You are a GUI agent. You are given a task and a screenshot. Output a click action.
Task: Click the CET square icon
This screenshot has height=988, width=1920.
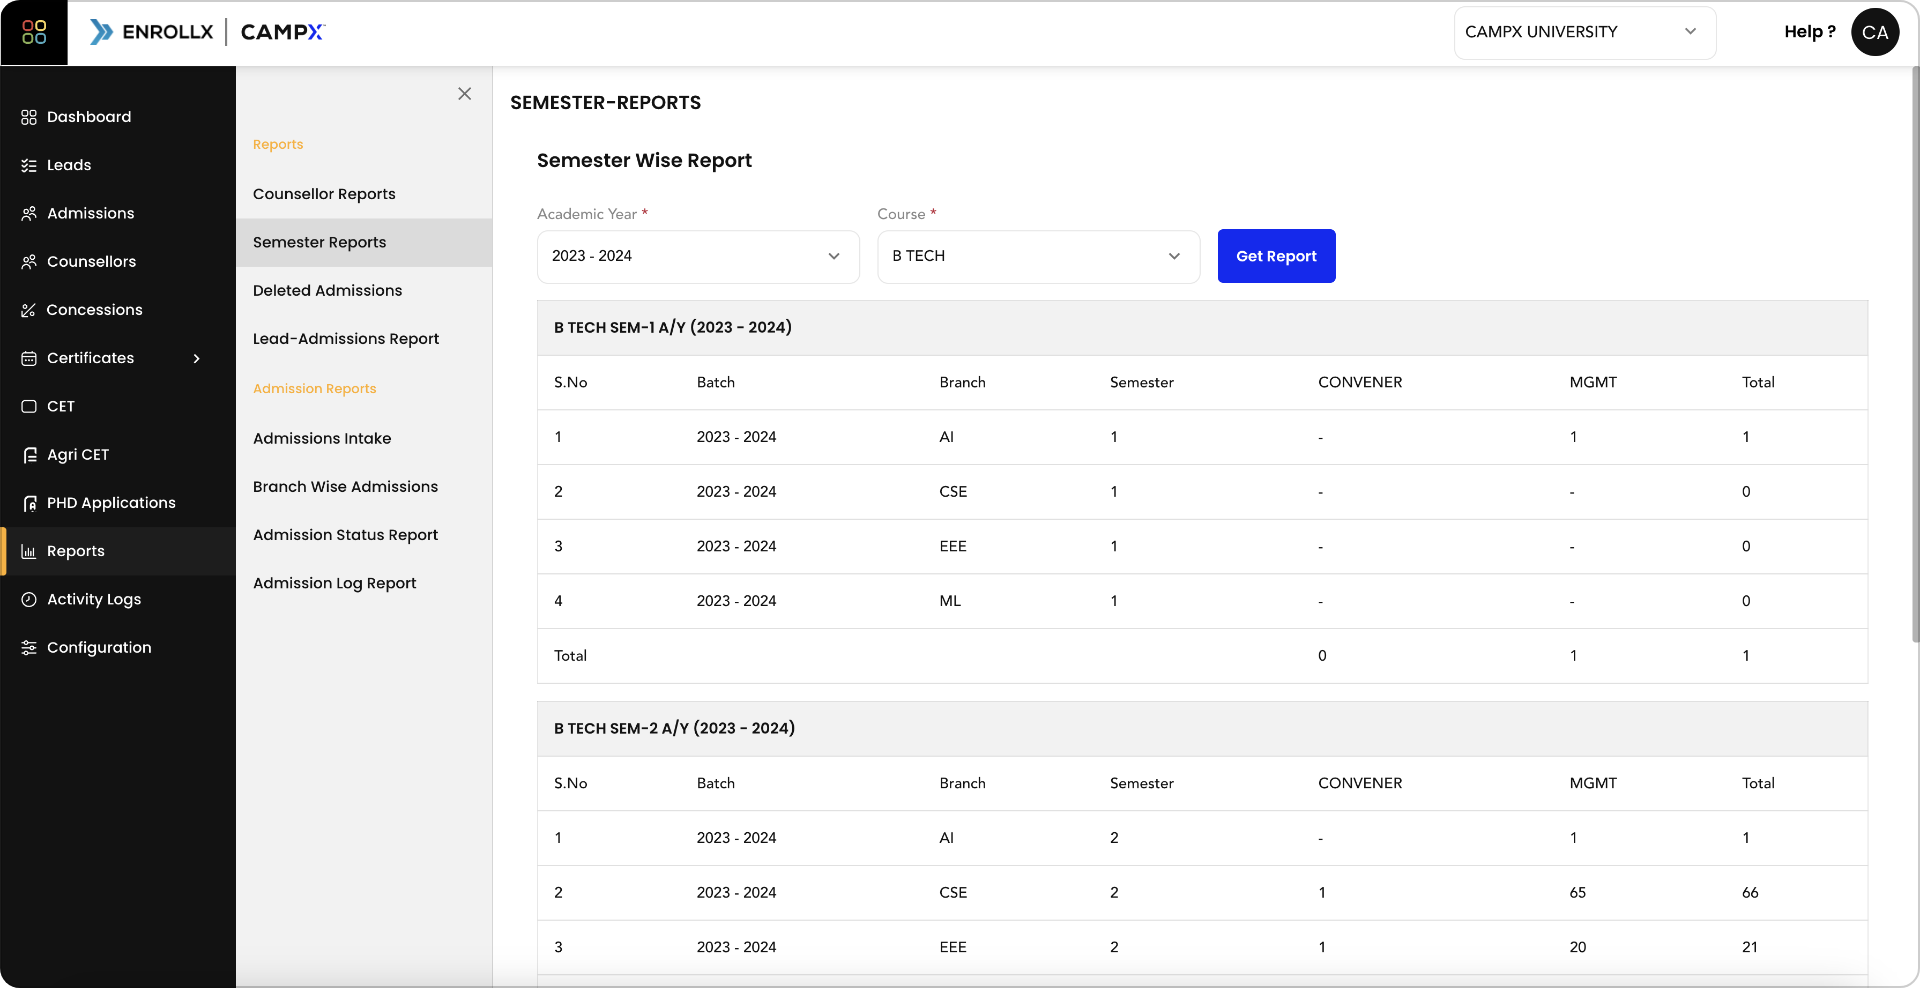[x=29, y=406]
